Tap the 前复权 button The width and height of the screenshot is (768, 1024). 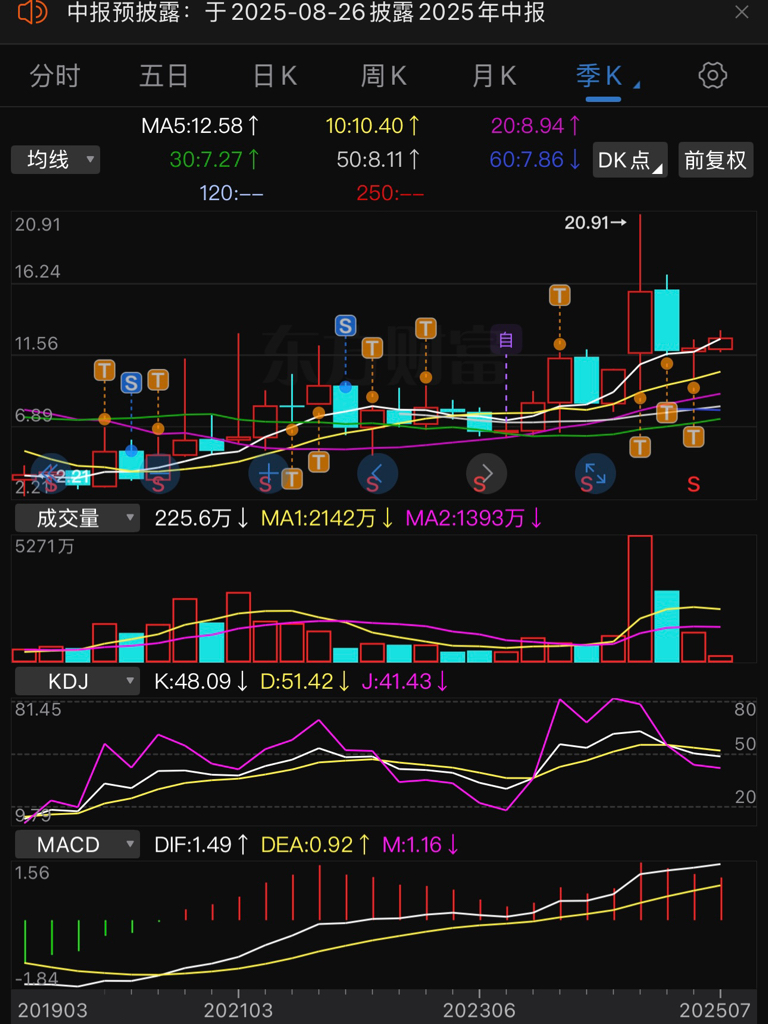tap(716, 159)
